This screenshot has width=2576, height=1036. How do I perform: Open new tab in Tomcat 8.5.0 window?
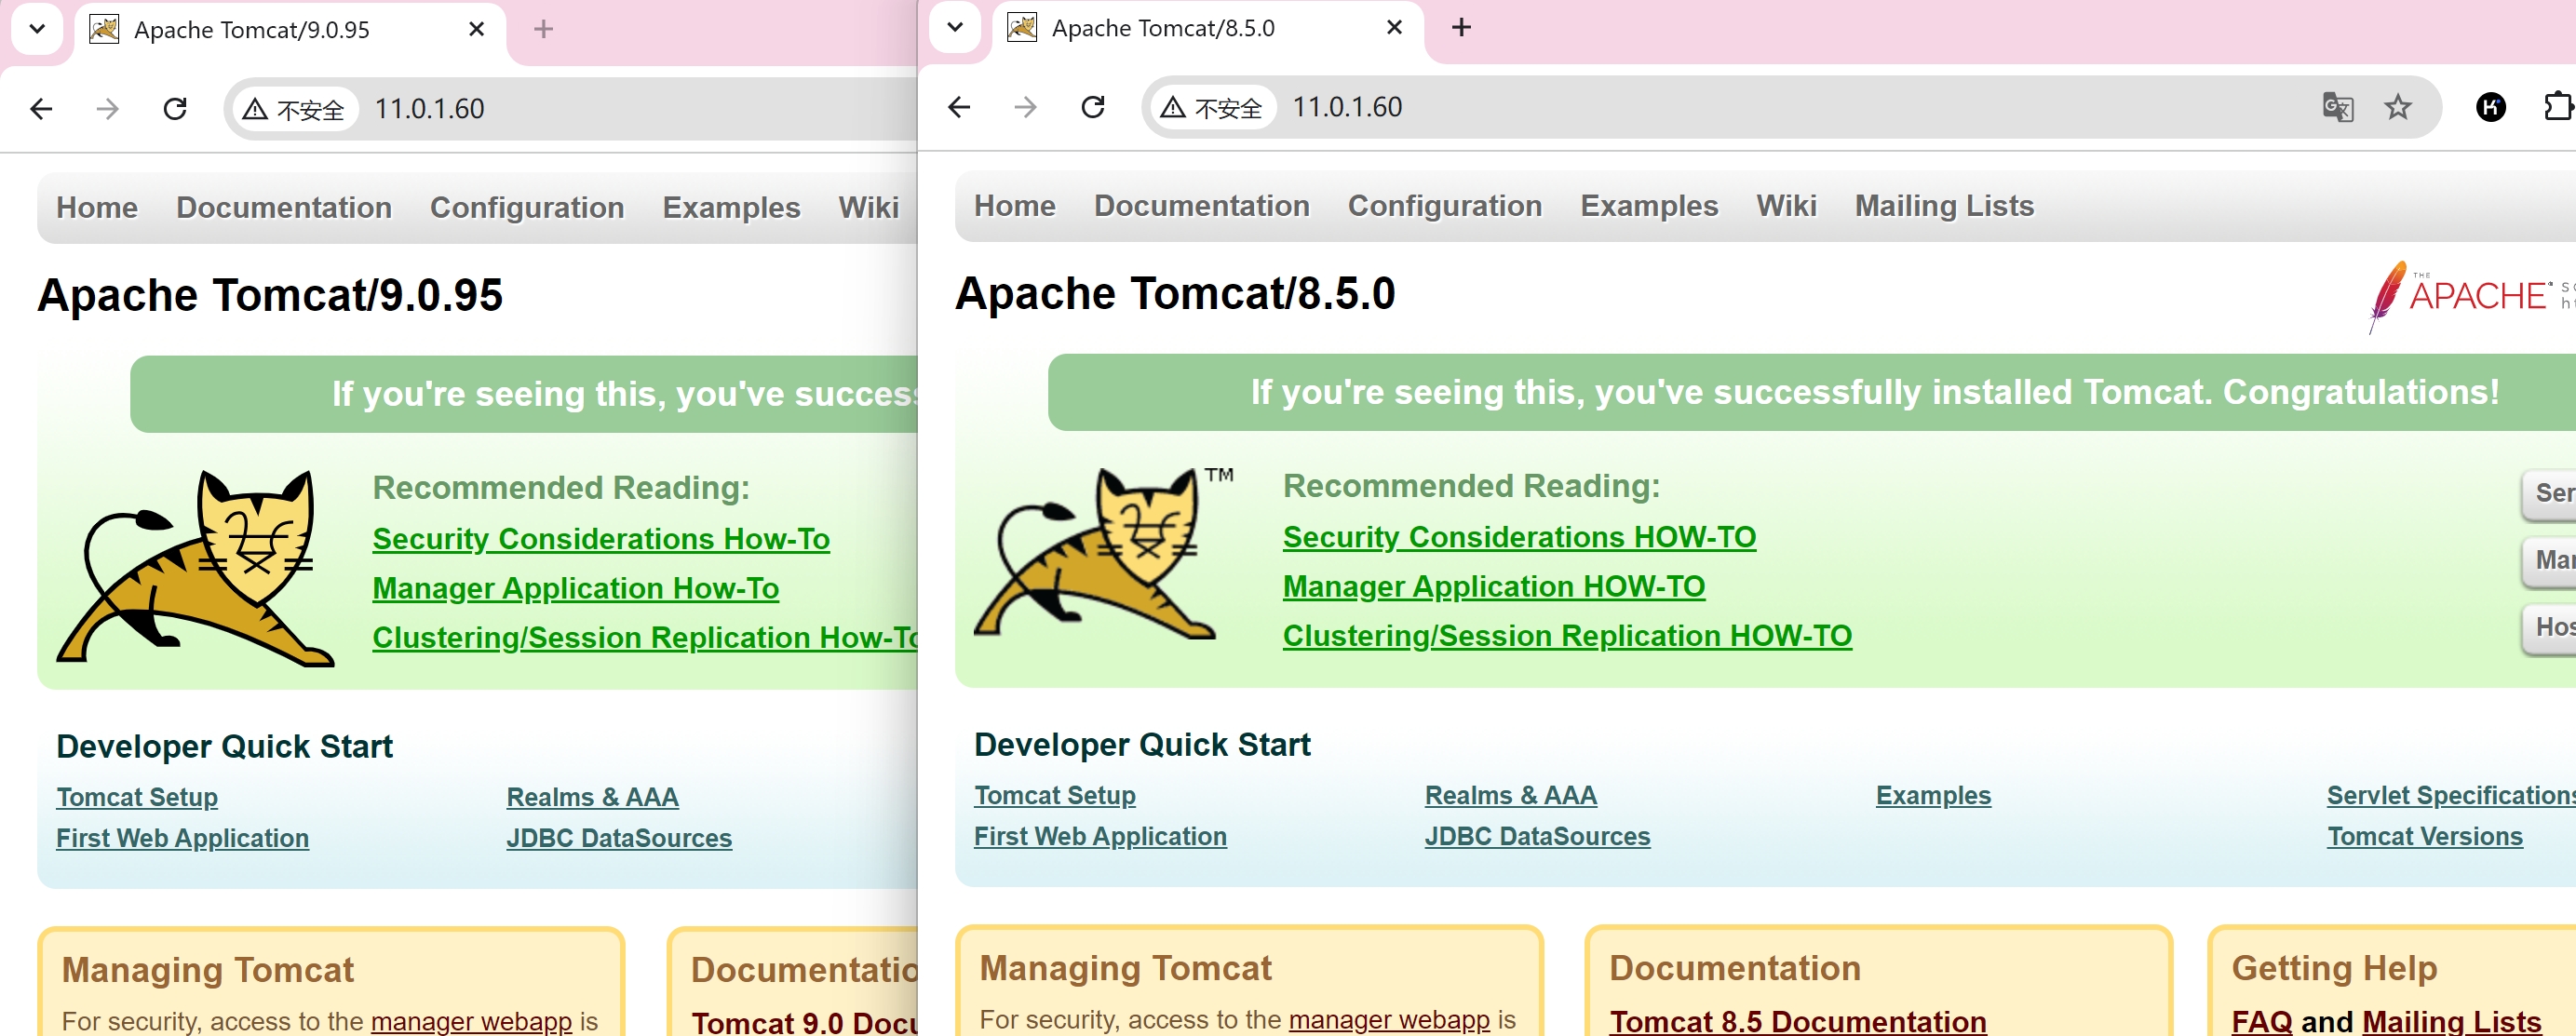1461,27
